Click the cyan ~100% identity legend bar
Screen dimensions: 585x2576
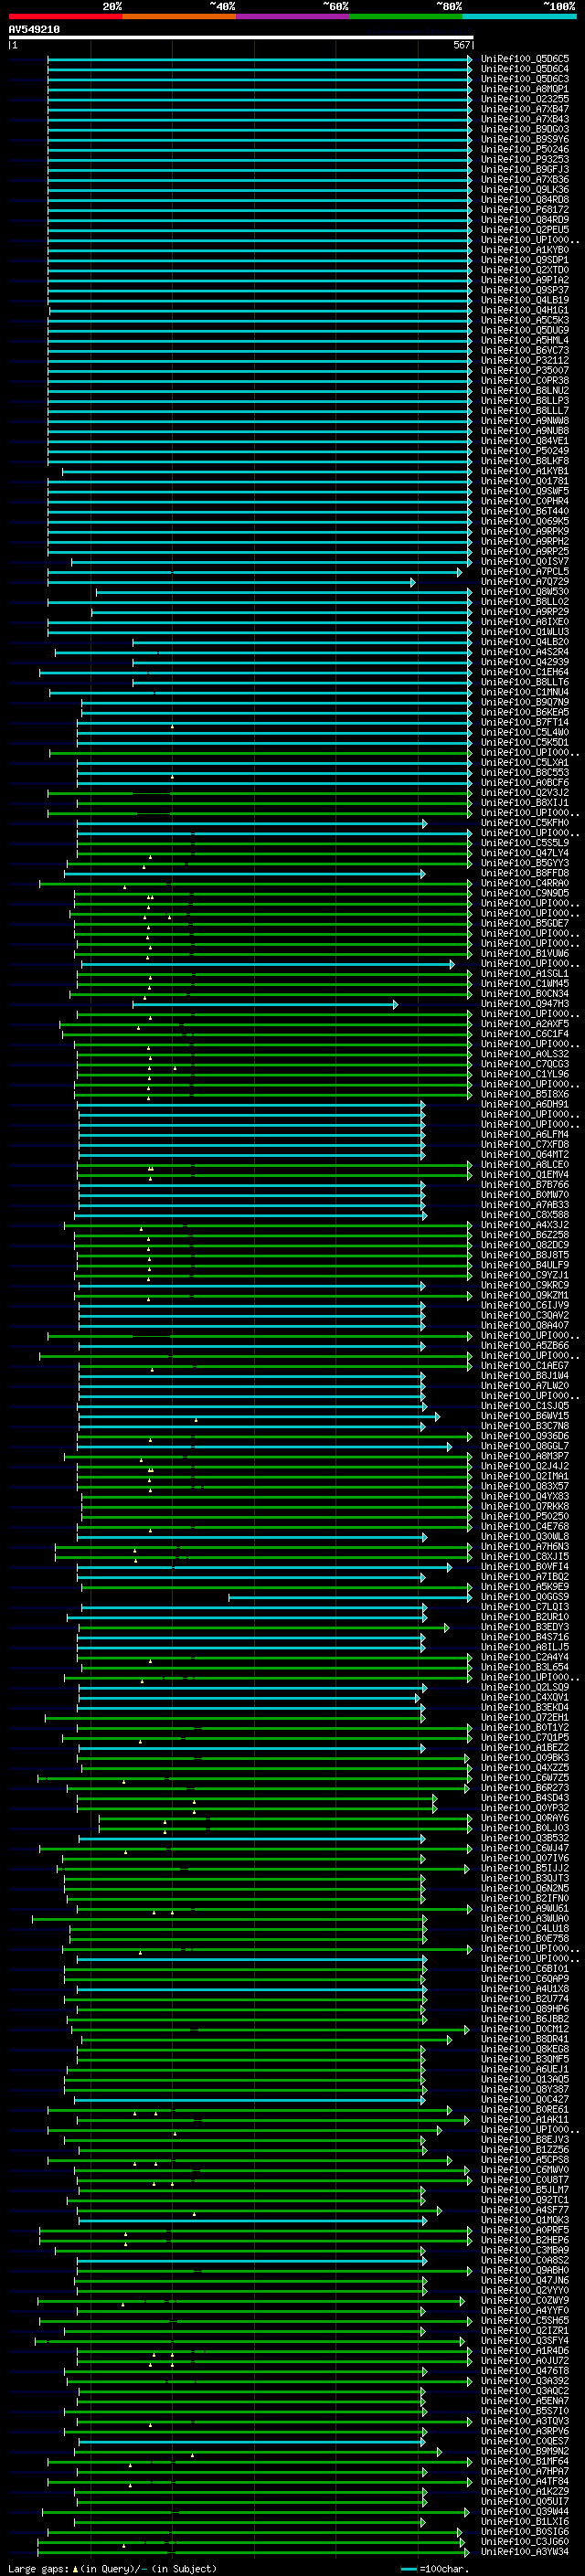520,16
